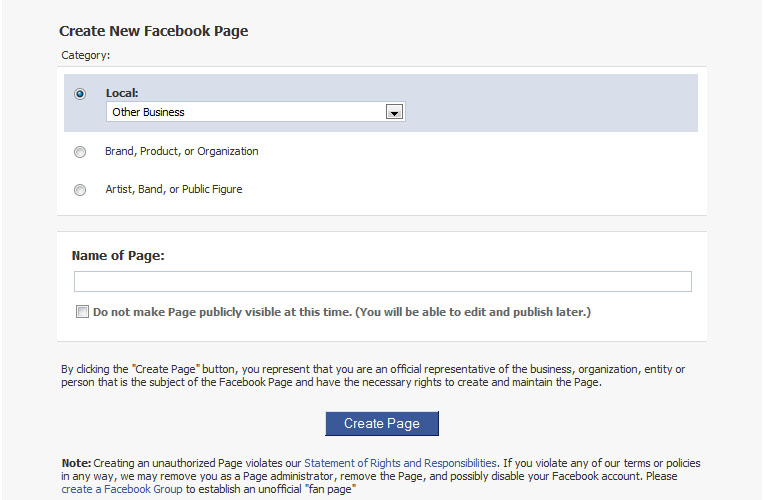
Task: Check the Do not make Page publicly visible box
Action: [x=82, y=312]
